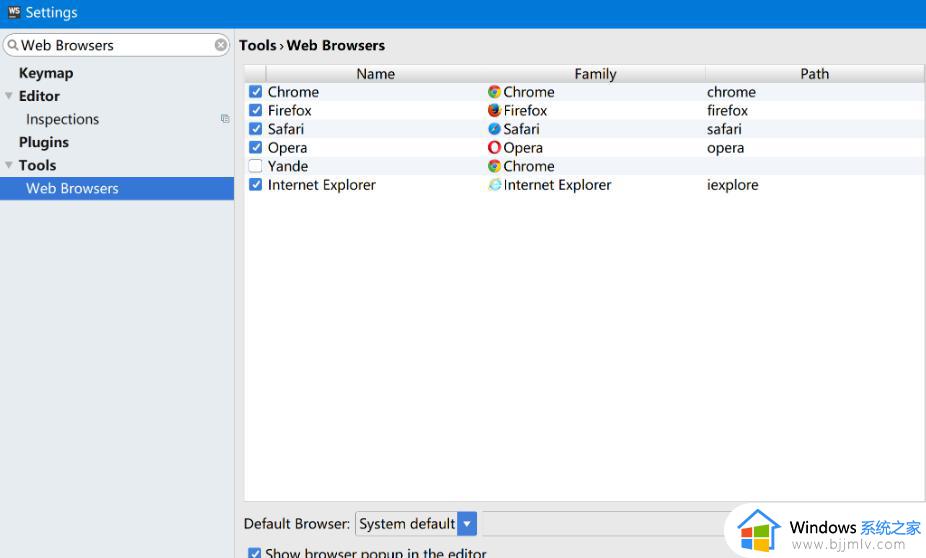Uncheck the Internet Explorer checkbox
The image size is (926, 558).
255,184
